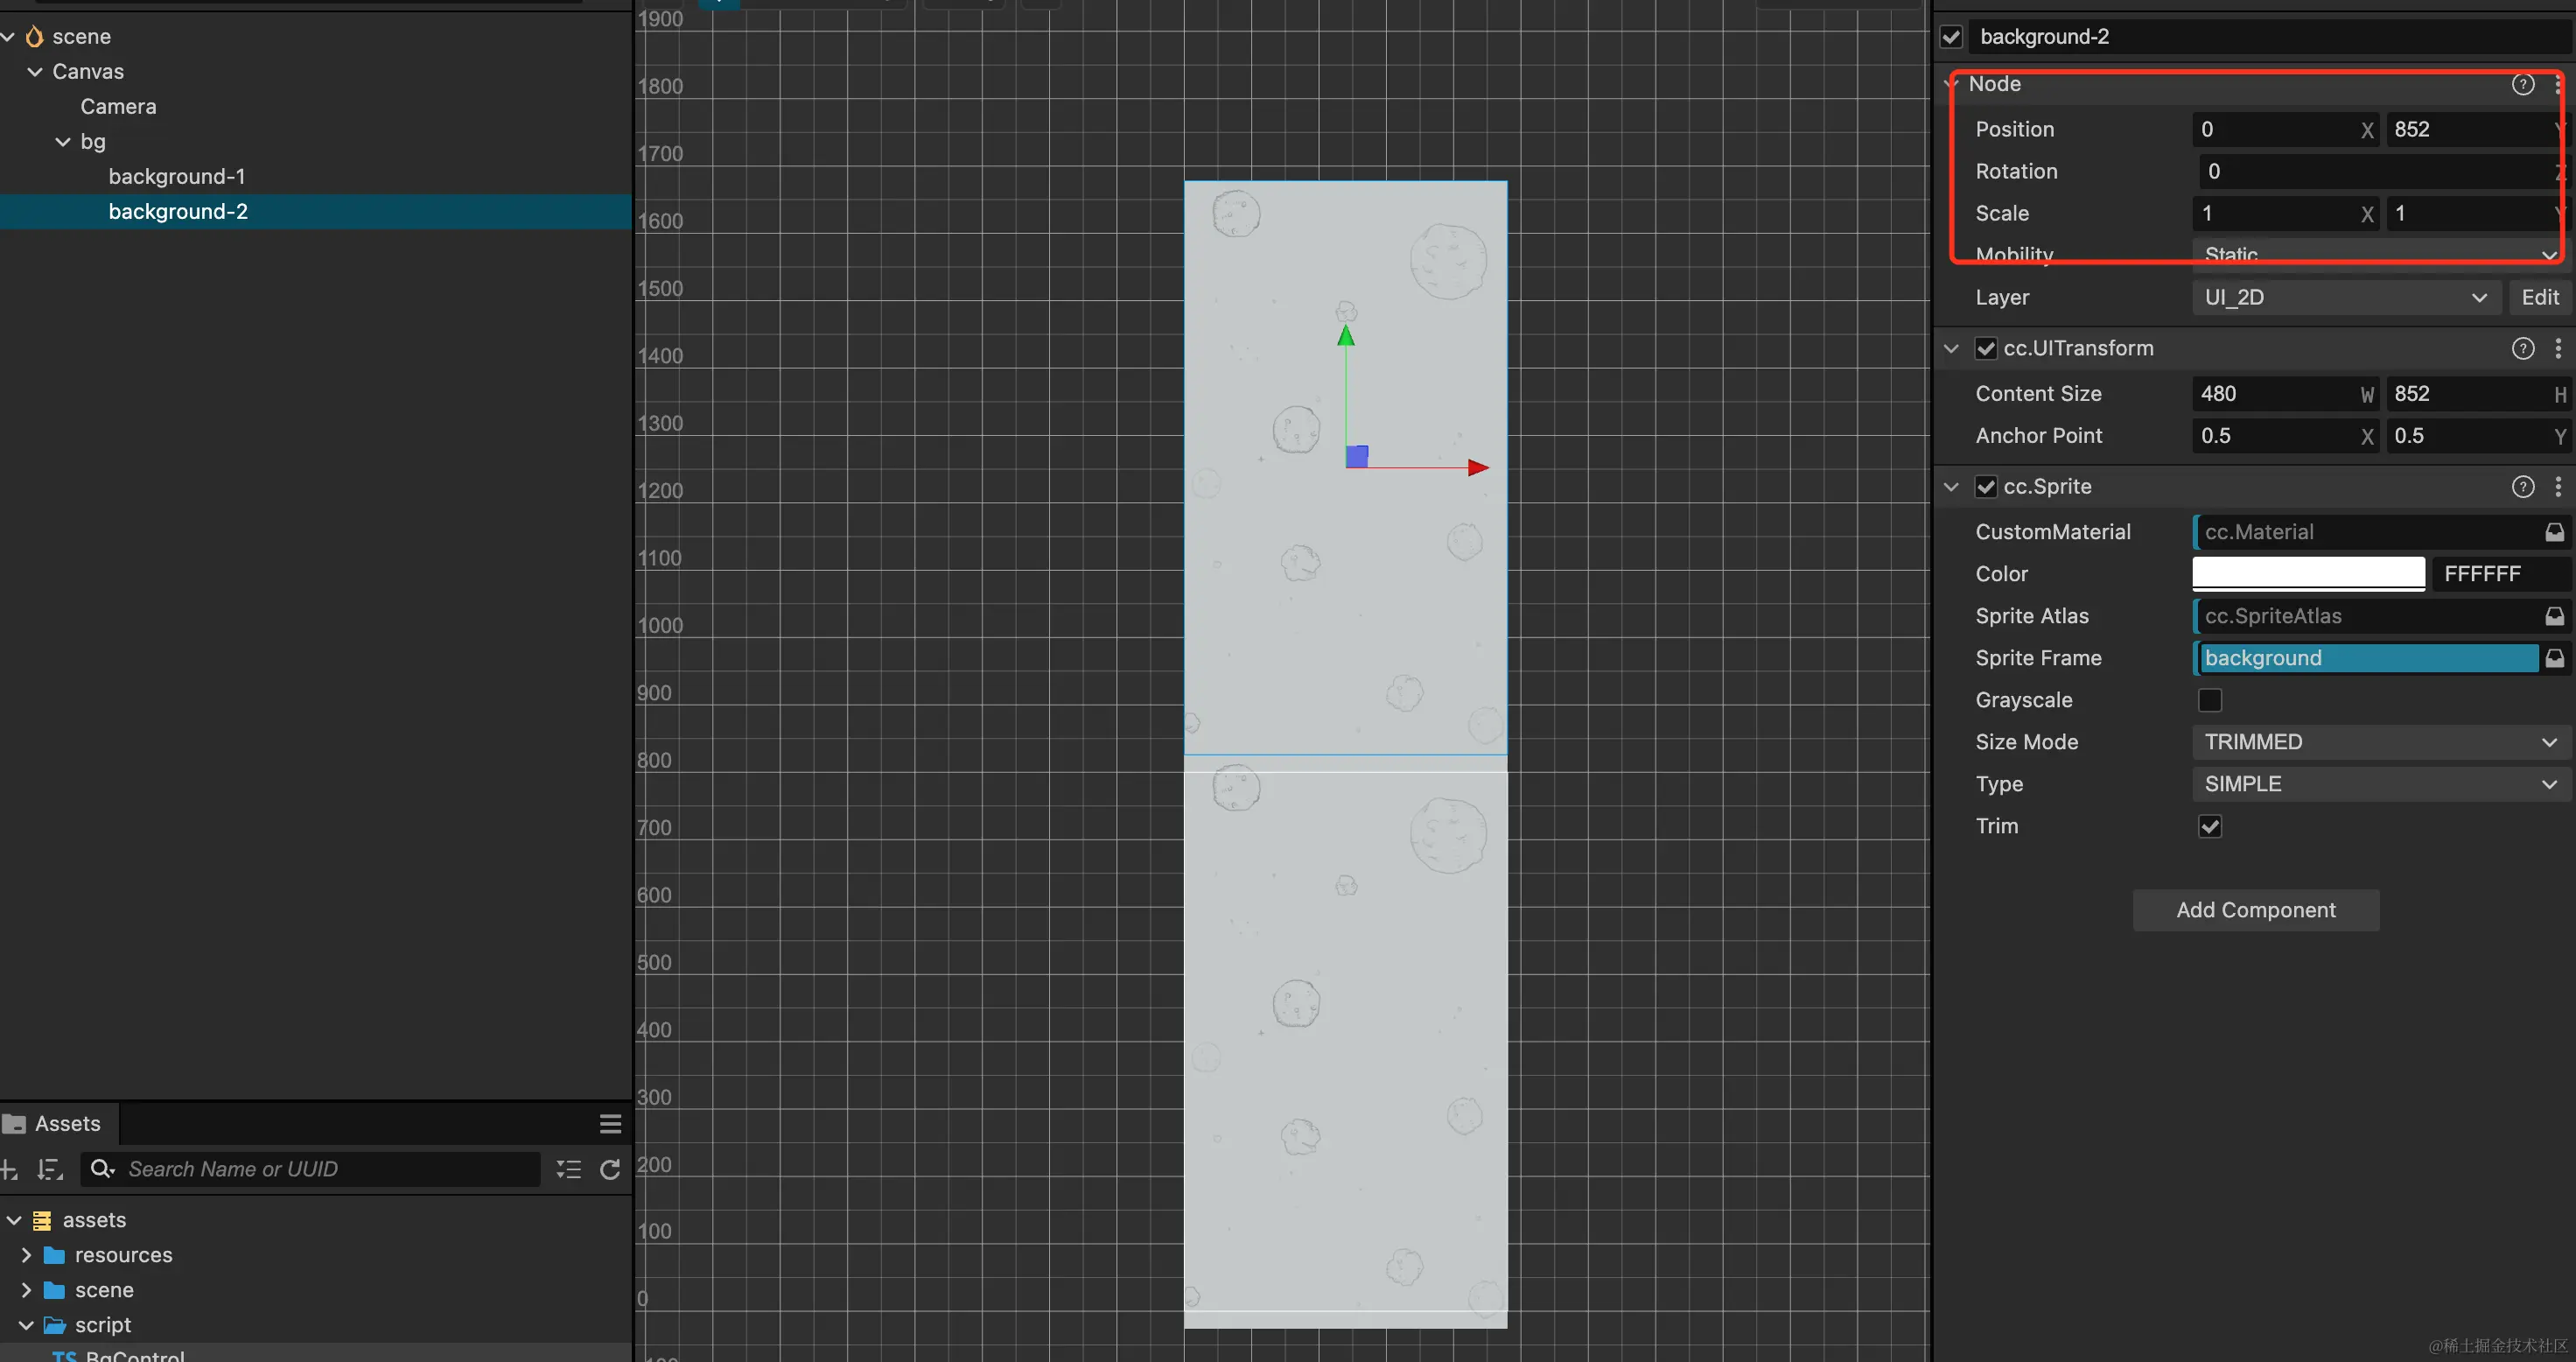This screenshot has width=2576, height=1362.
Task: Click the Content Size width field
Action: tap(2285, 394)
